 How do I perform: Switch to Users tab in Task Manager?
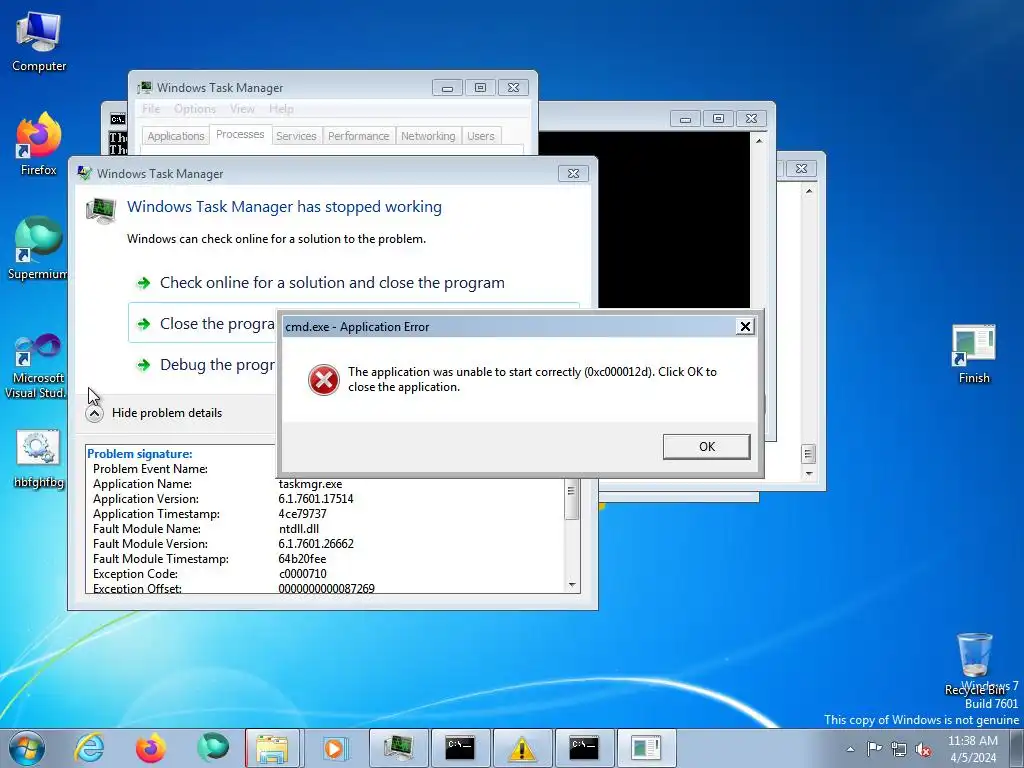[x=481, y=136]
